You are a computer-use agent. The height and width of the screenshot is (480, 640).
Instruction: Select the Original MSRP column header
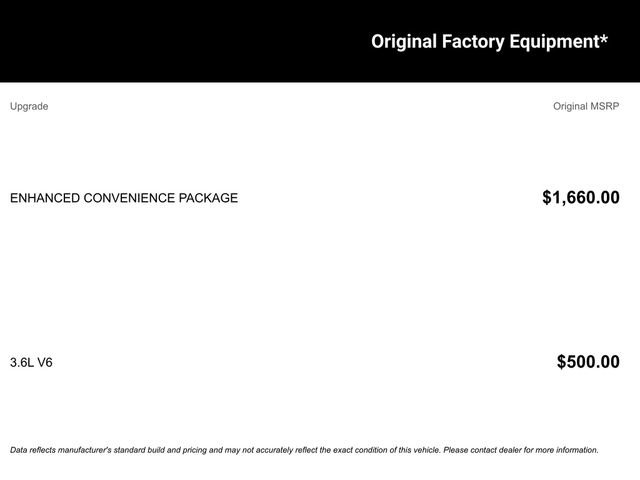pos(586,106)
